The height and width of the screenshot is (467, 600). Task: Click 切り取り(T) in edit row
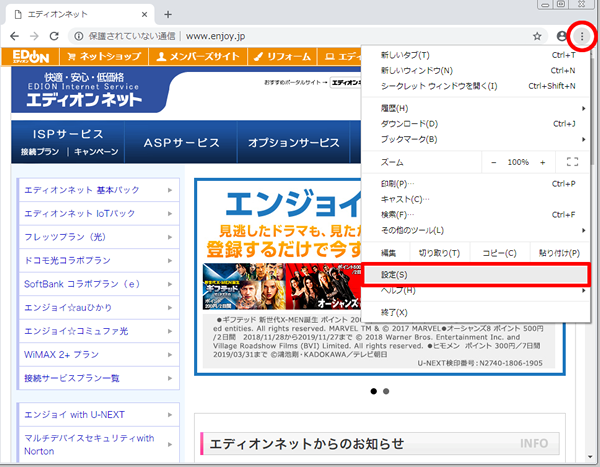click(439, 253)
